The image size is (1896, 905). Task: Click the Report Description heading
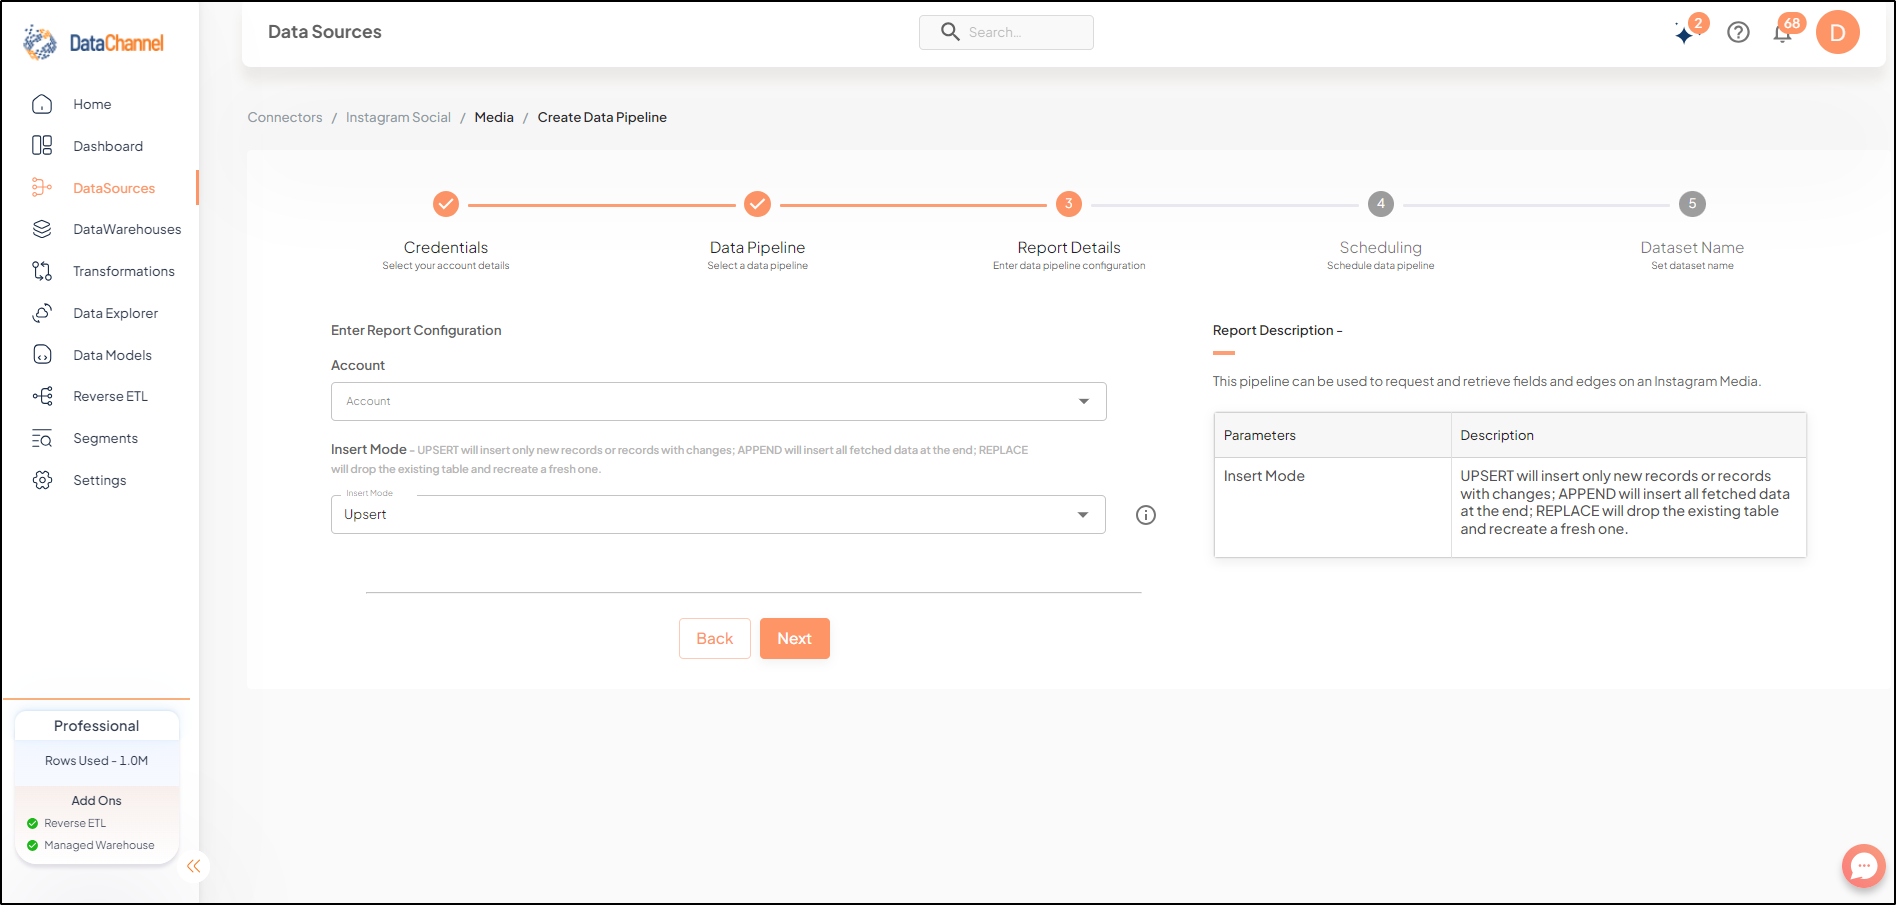coord(1277,330)
